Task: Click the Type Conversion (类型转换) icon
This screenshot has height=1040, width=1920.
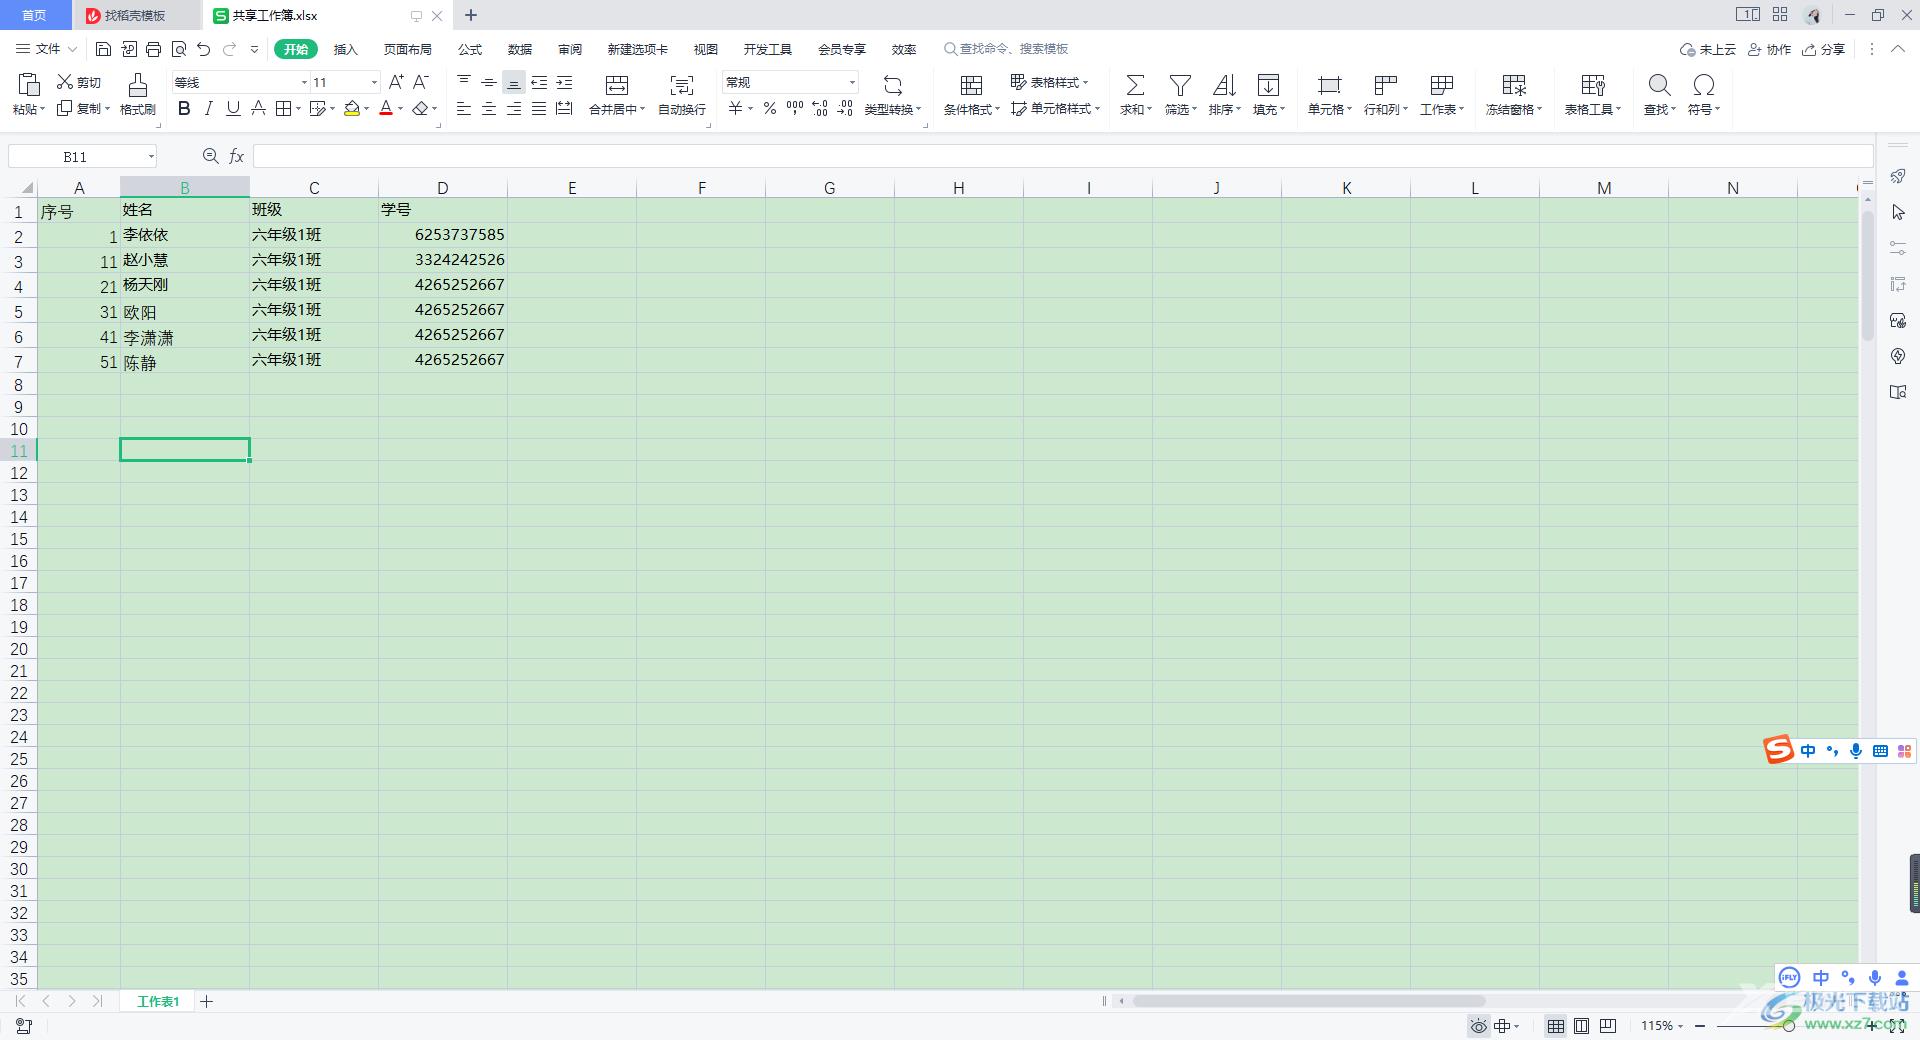Action: point(893,85)
